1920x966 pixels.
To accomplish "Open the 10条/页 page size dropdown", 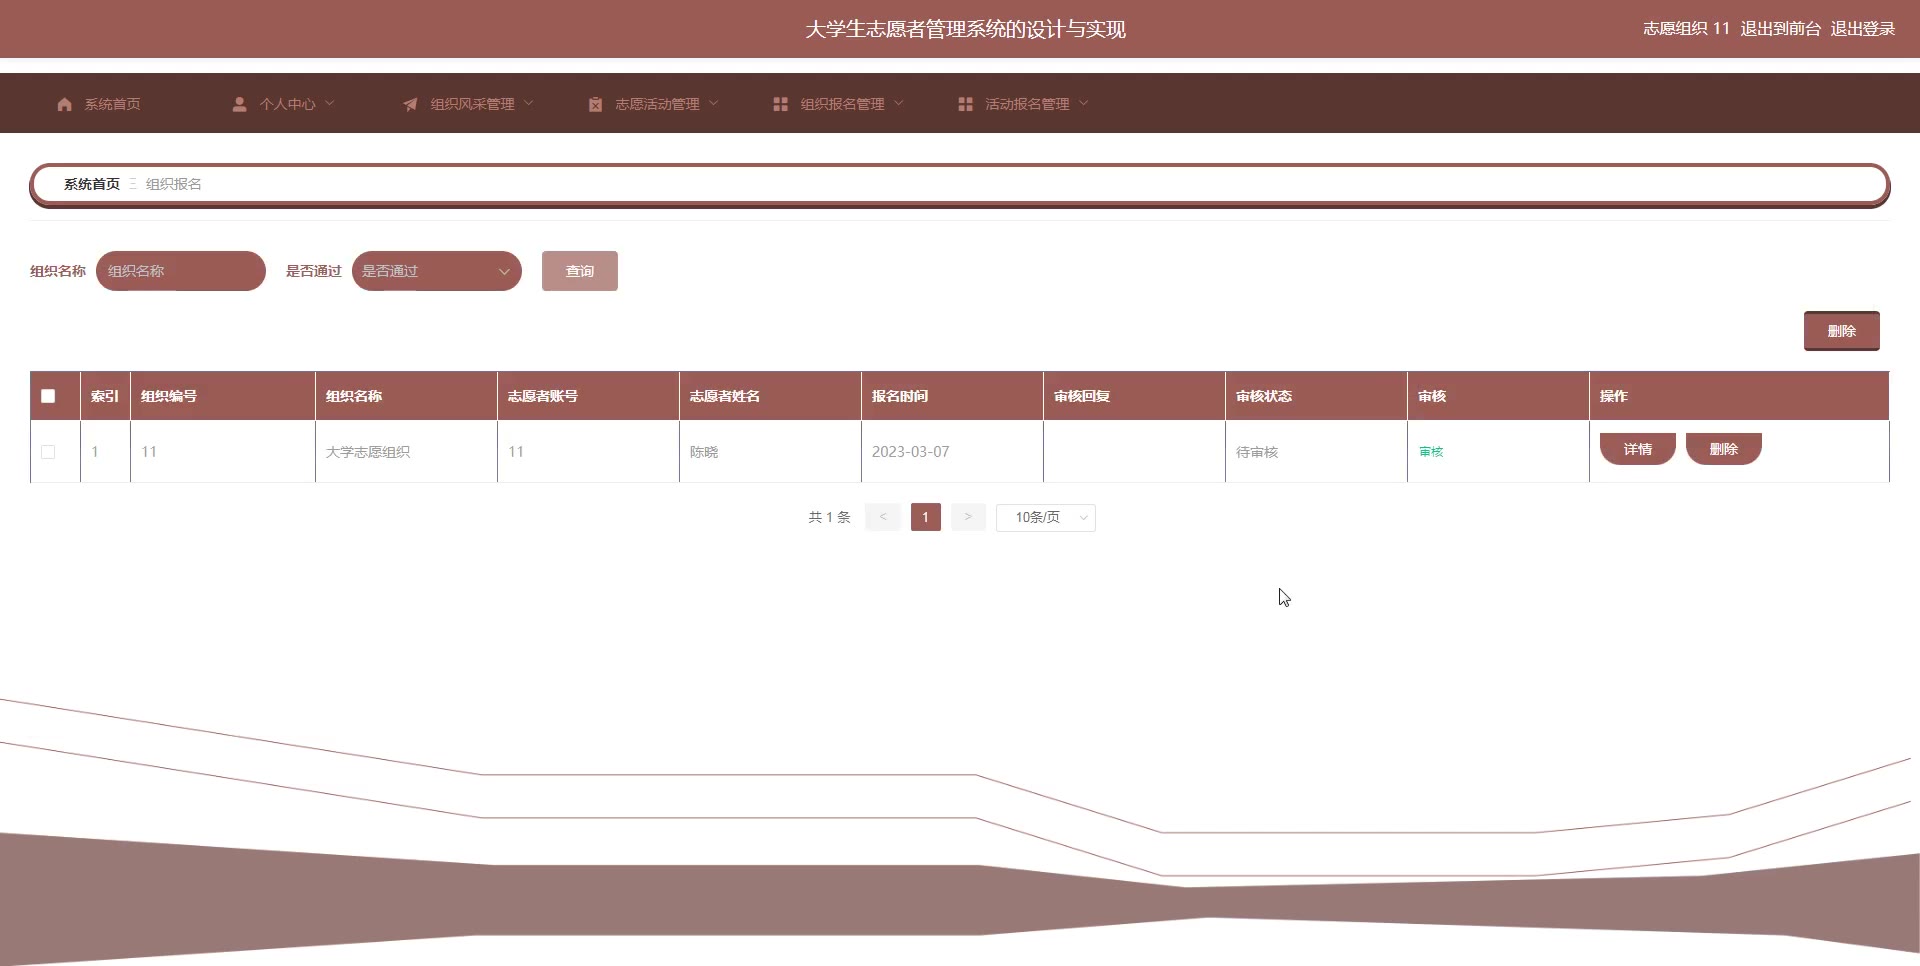I will pyautogui.click(x=1046, y=517).
